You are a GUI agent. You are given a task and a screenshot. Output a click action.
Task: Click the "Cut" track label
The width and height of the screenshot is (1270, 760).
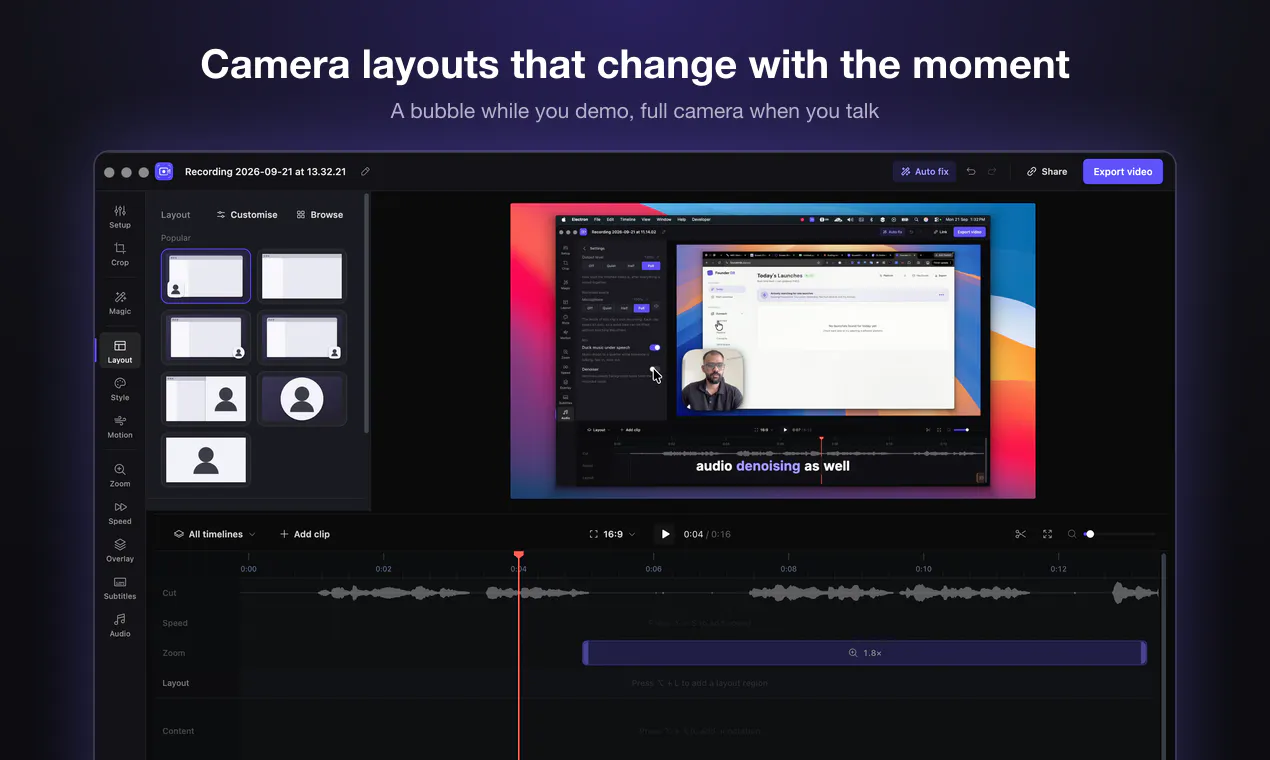pos(170,593)
